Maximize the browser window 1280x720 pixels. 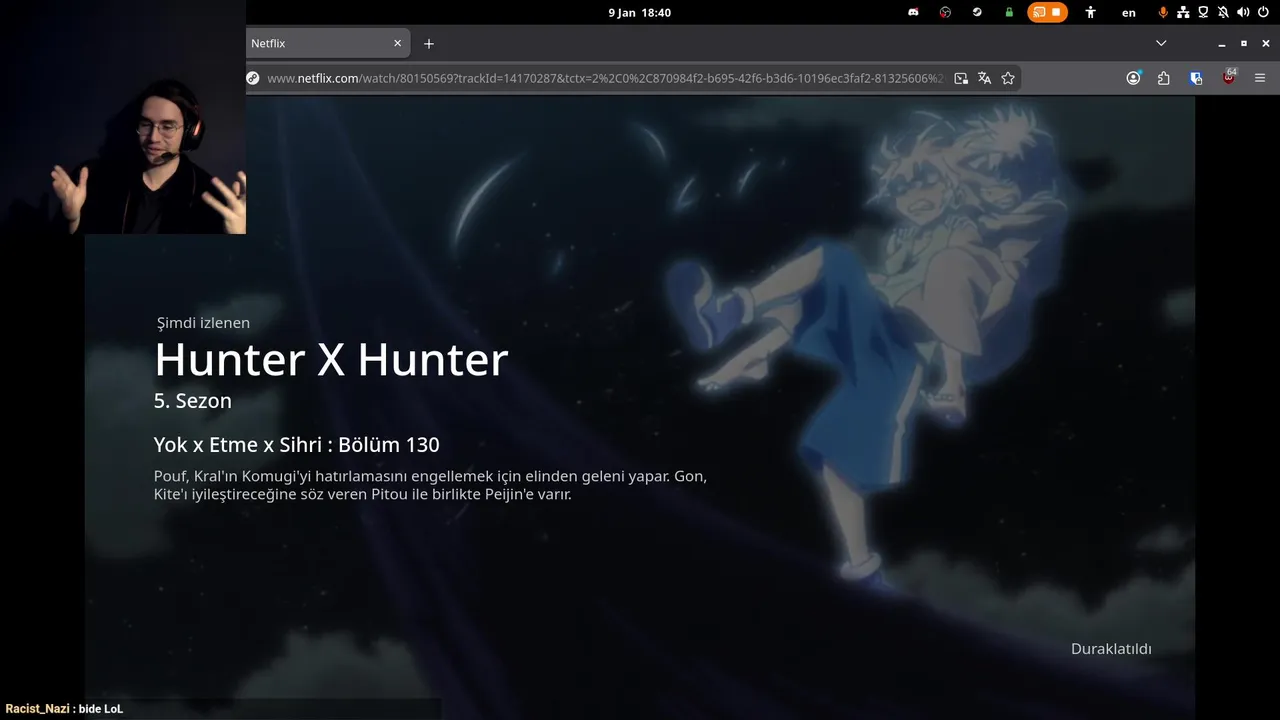tap(1243, 43)
